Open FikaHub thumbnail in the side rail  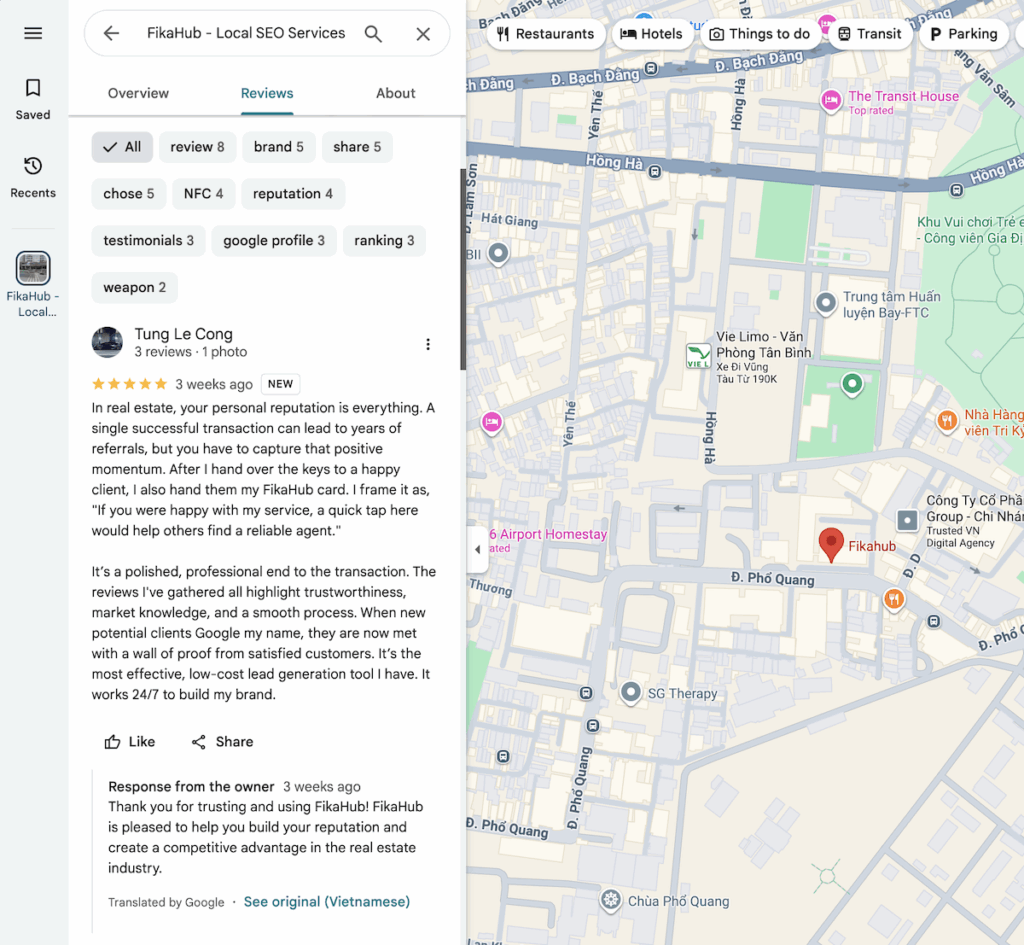pos(33,268)
